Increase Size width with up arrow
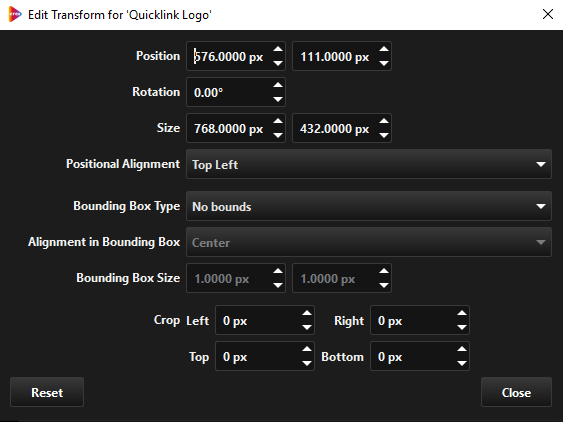 [x=278, y=121]
